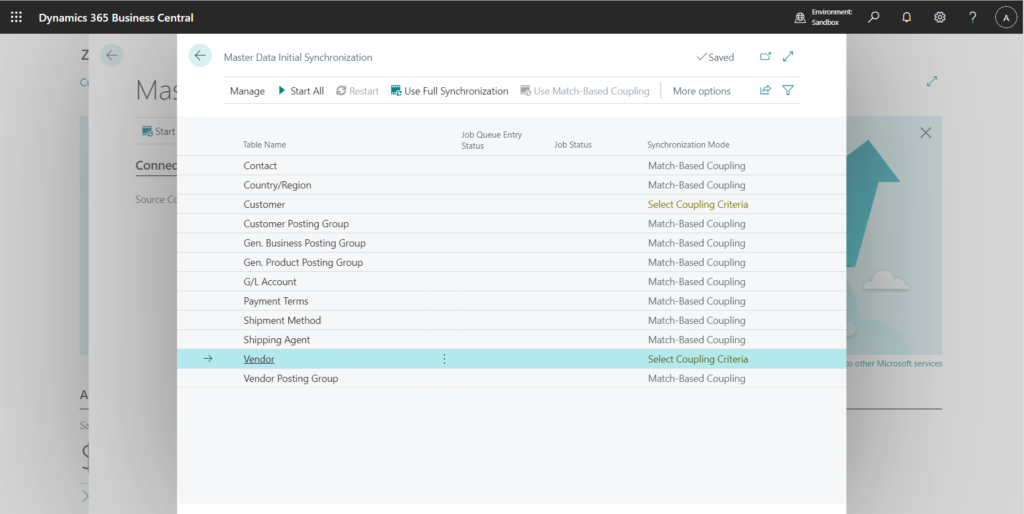This screenshot has height=514, width=1024.
Task: Select the Payment Terms row
Action: 511,301
